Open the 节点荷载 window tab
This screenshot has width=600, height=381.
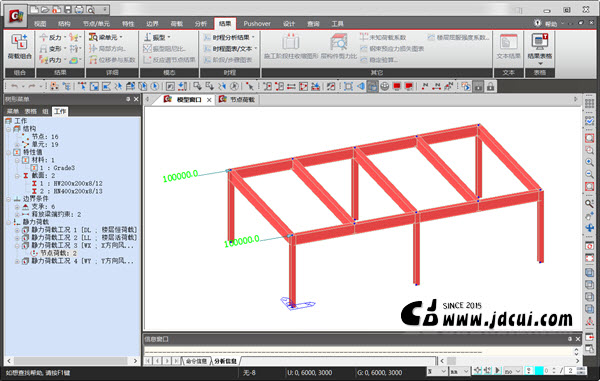pos(237,99)
